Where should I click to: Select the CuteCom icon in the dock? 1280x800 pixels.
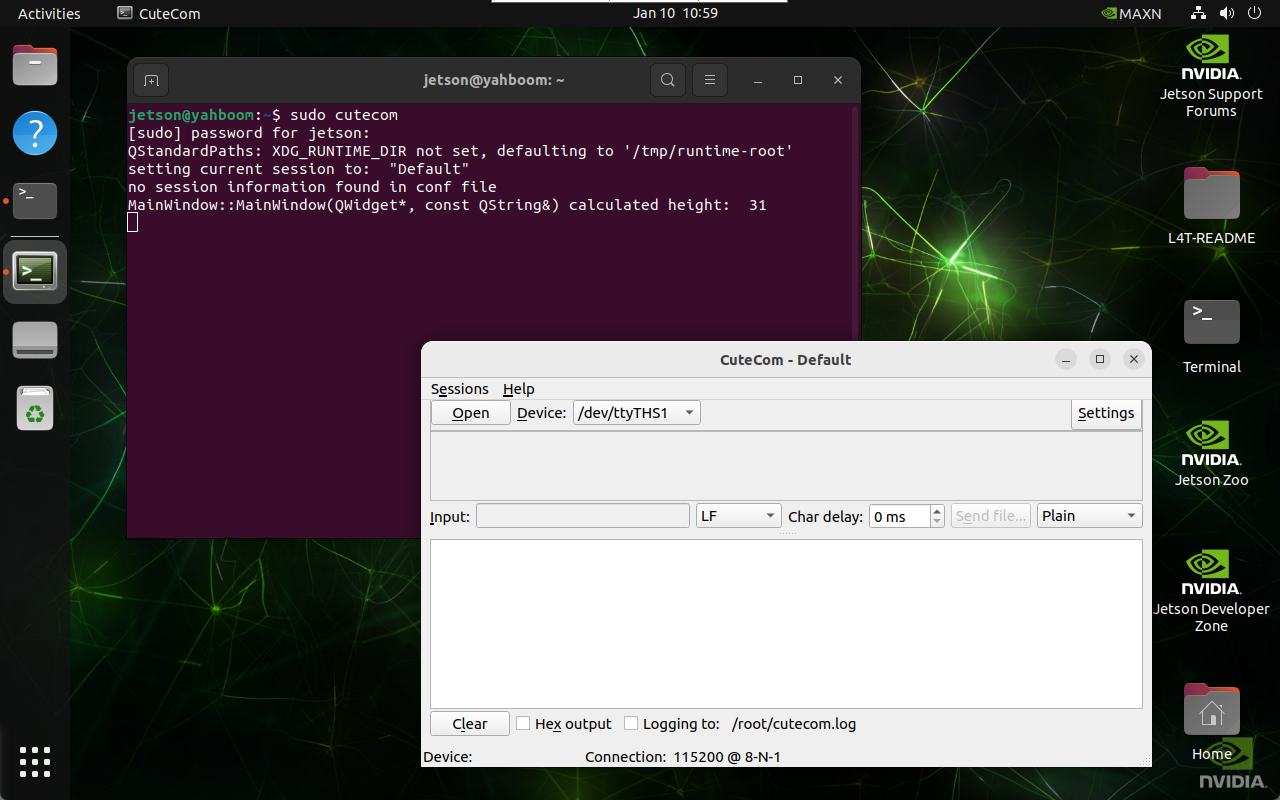point(35,271)
